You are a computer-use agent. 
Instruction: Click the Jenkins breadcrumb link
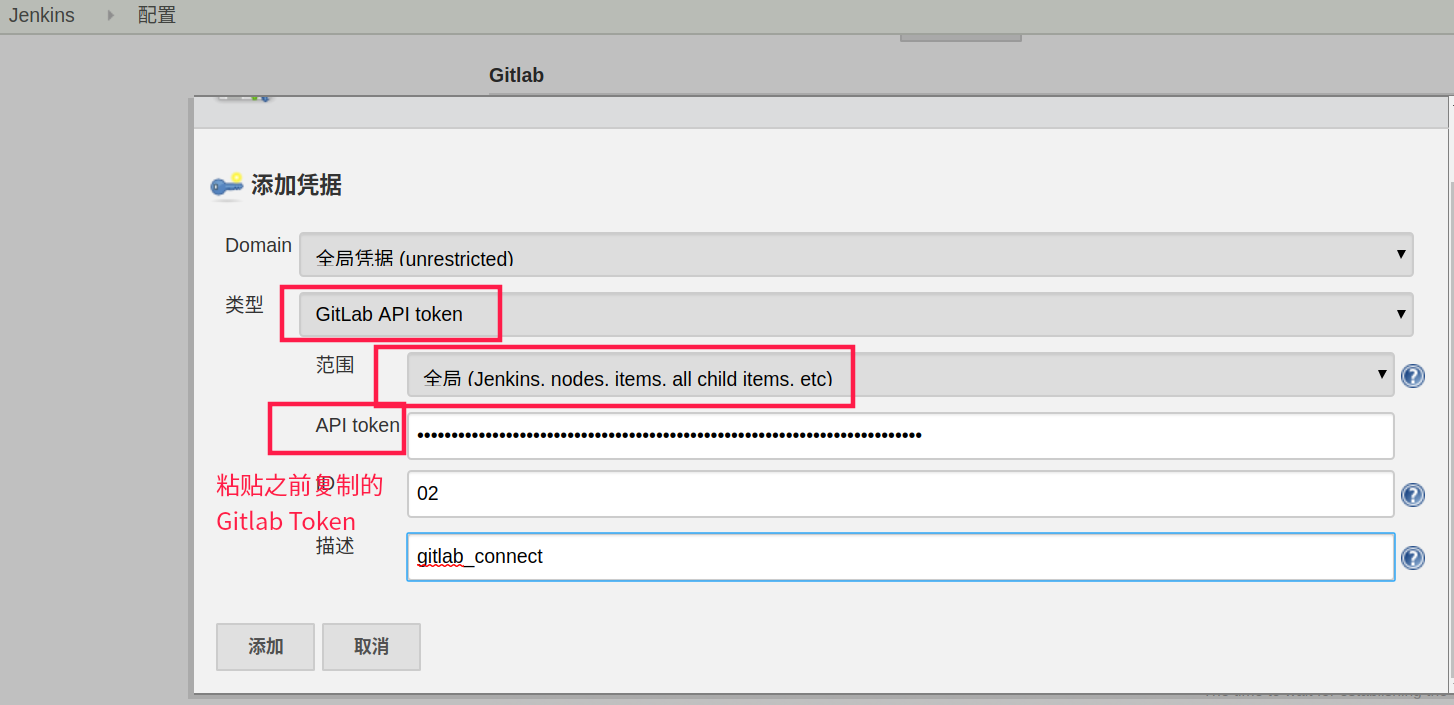pos(42,16)
